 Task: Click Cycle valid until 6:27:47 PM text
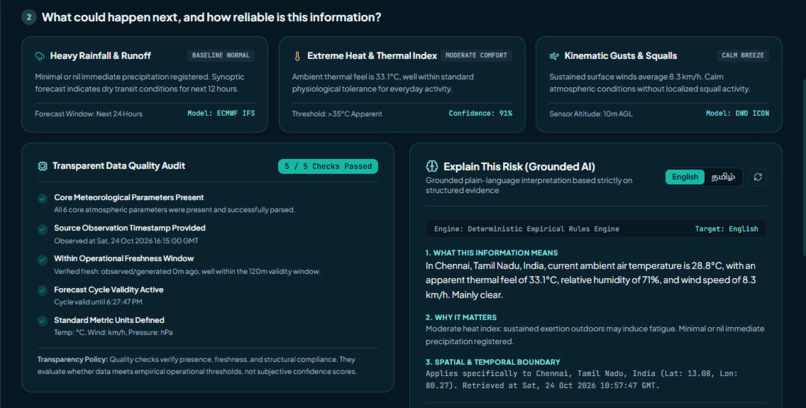(x=98, y=302)
